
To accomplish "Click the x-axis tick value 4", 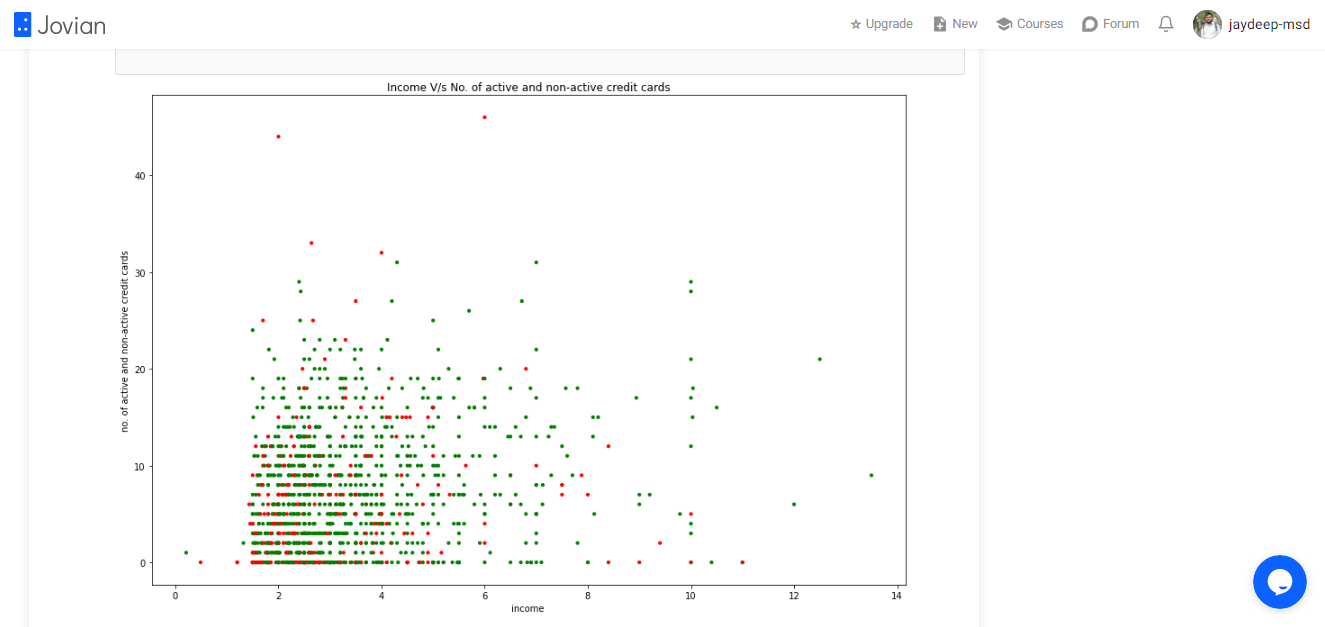I will (382, 596).
